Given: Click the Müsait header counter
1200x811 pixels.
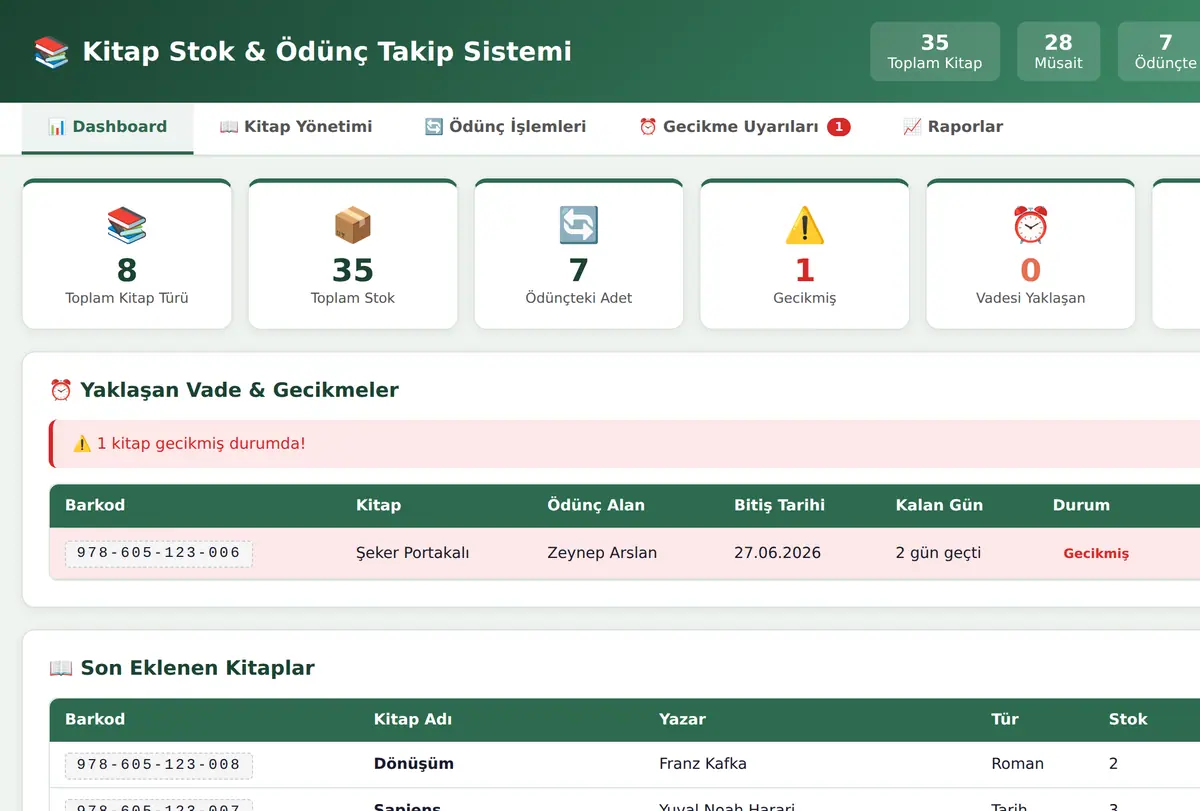Looking at the screenshot, I should pyautogui.click(x=1058, y=52).
